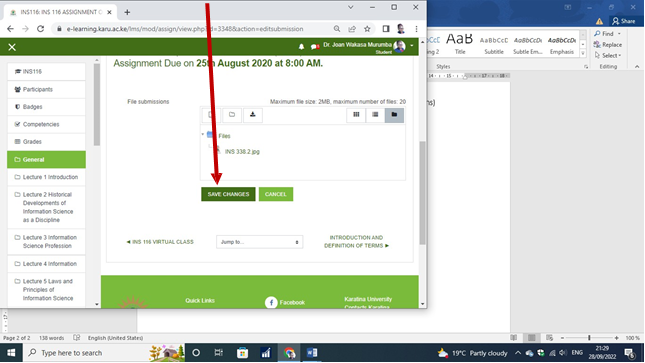This screenshot has height=363, width=645.
Task: Go to INS 116 Virtual Class link
Action: pos(160,242)
